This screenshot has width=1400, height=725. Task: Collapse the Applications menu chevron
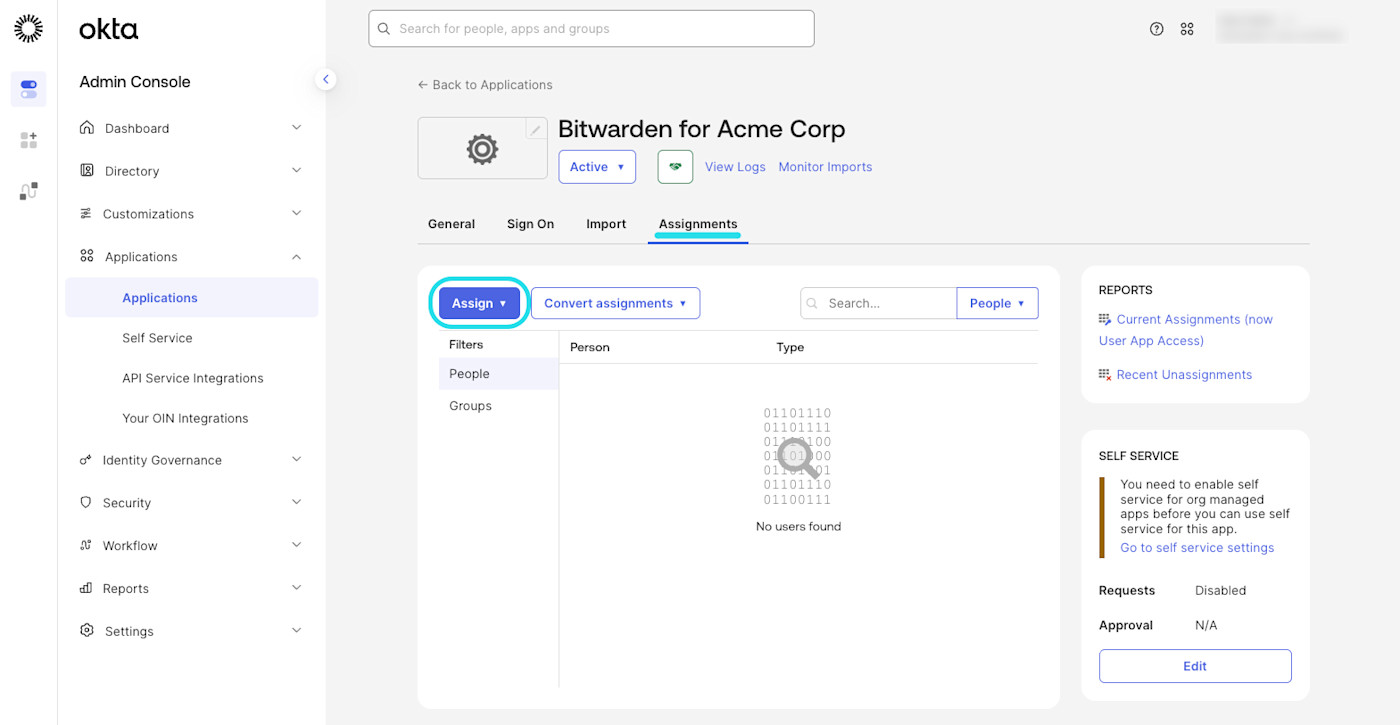(x=296, y=257)
